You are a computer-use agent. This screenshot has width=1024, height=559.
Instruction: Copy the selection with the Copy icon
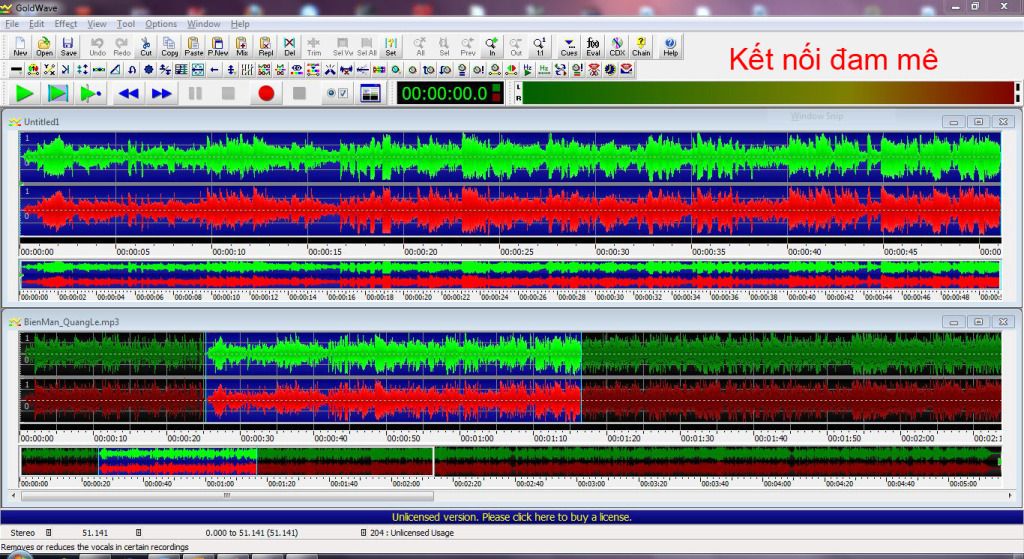(x=170, y=46)
